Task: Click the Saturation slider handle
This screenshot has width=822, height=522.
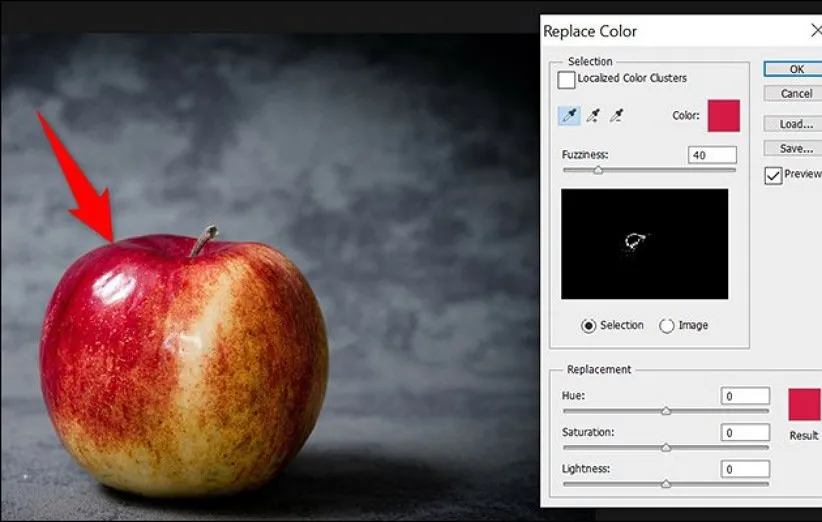Action: tap(666, 448)
